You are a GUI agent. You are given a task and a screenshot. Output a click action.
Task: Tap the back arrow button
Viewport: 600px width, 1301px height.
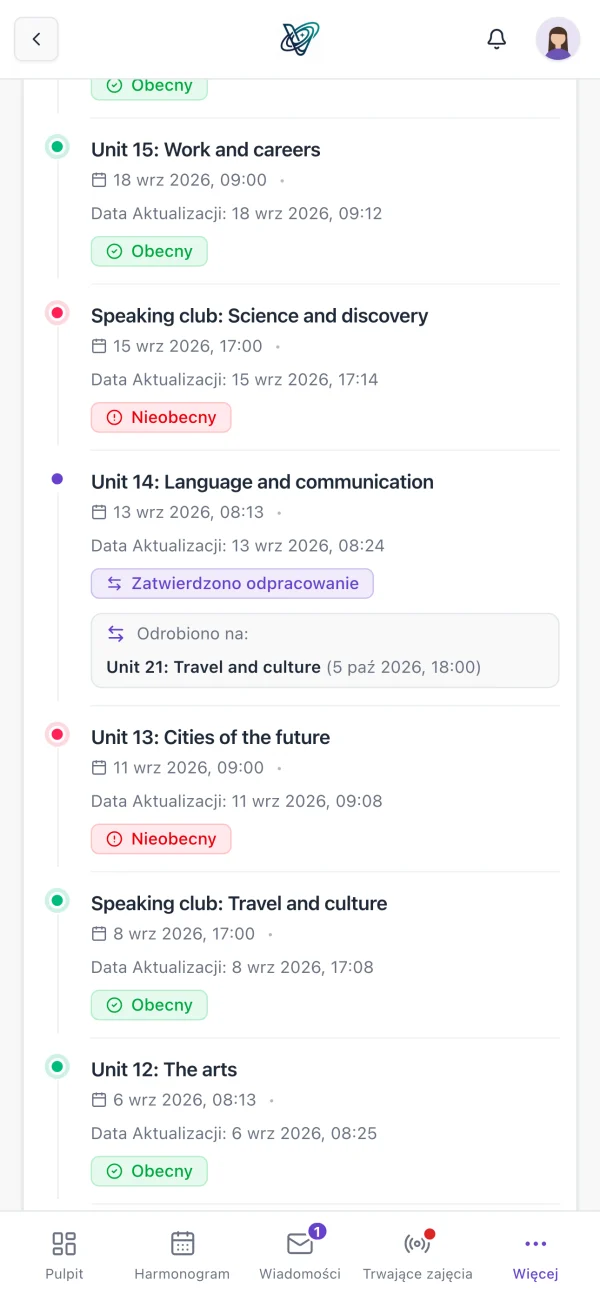click(x=36, y=39)
